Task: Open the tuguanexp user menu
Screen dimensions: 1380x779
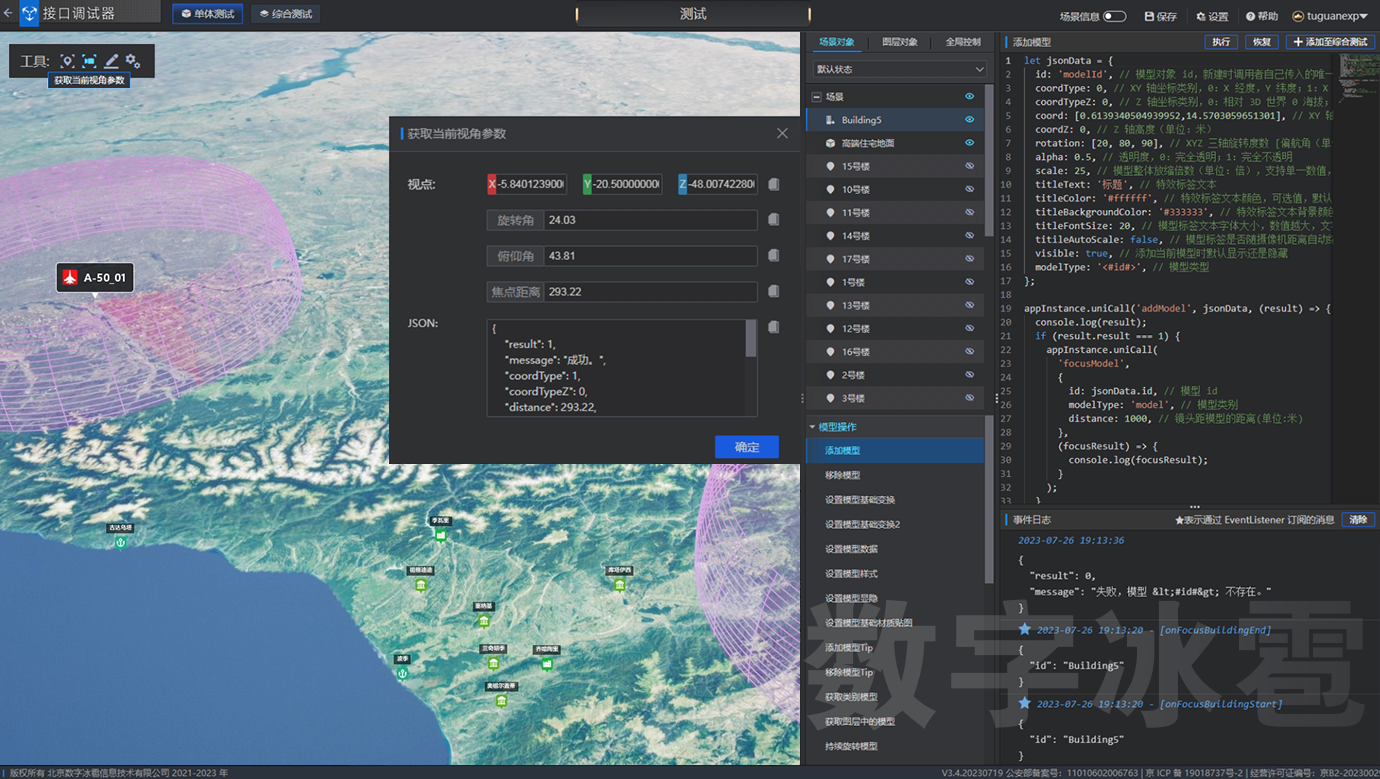Action: tap(1329, 16)
